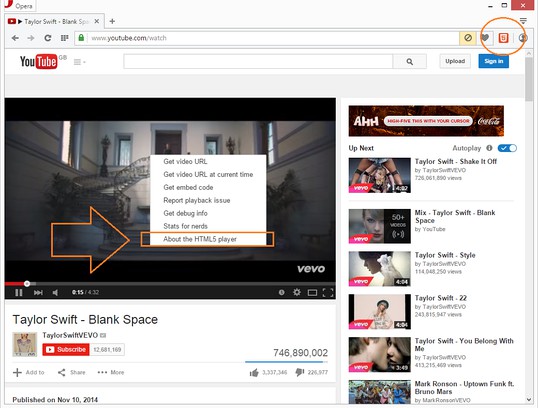Switch to theater mode
Image resolution: width=538 pixels, height=408 pixels.
[312, 292]
